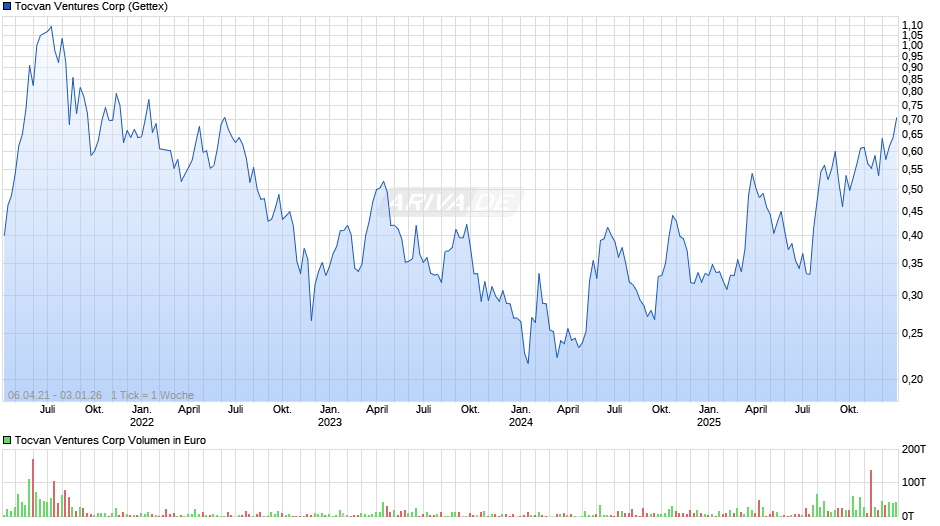Click the '0,20' price axis label
The image size is (940, 526).
click(912, 379)
